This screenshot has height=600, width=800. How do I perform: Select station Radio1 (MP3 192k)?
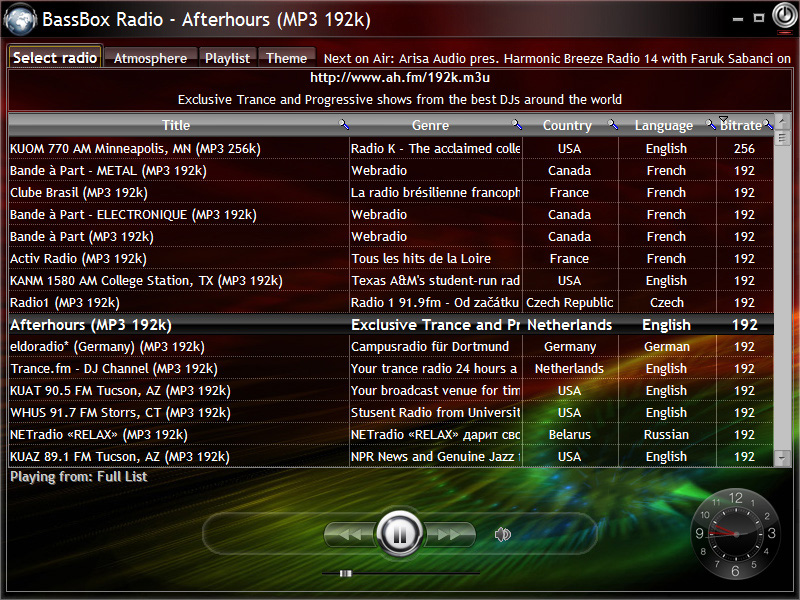(65, 303)
